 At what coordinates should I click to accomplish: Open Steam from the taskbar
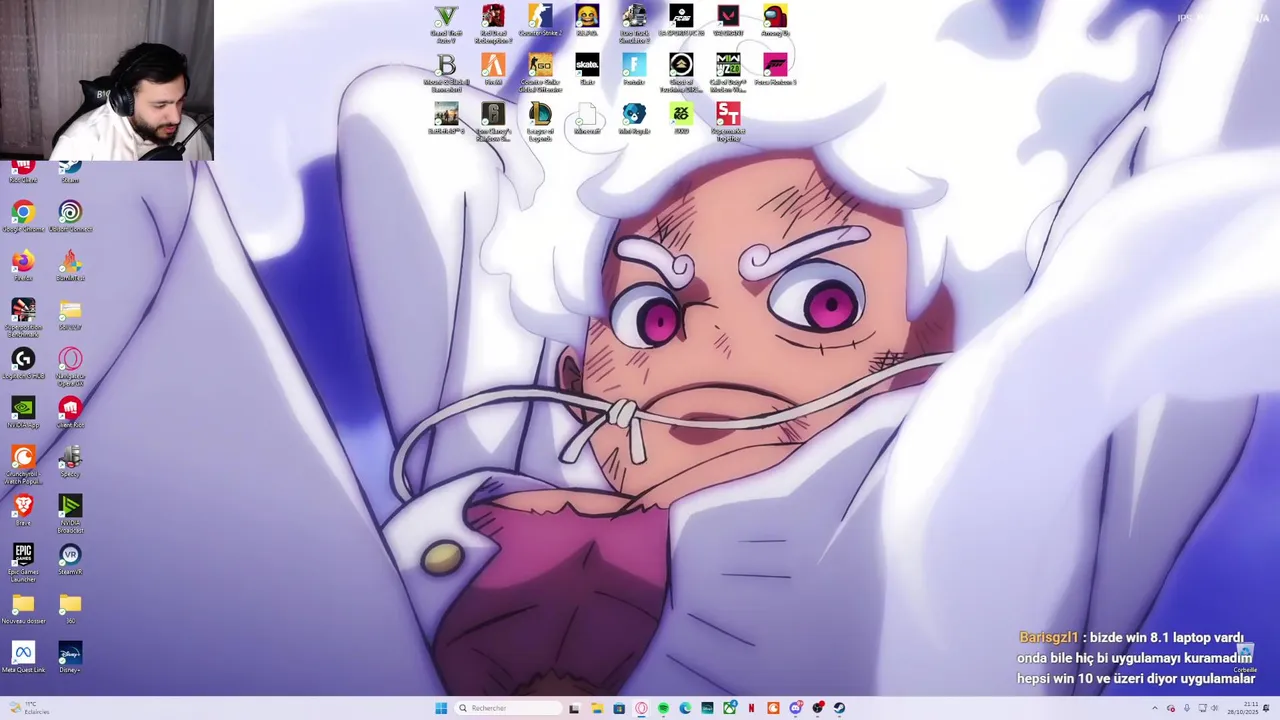tap(839, 708)
